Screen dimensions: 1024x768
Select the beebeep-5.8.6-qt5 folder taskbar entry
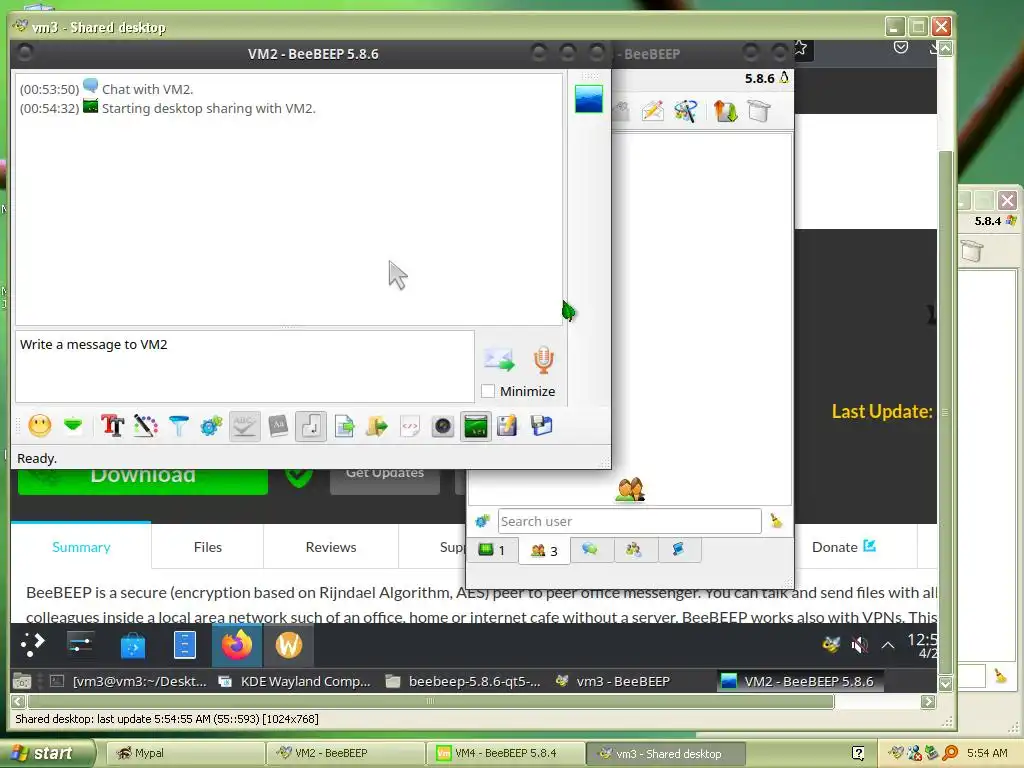(x=463, y=681)
